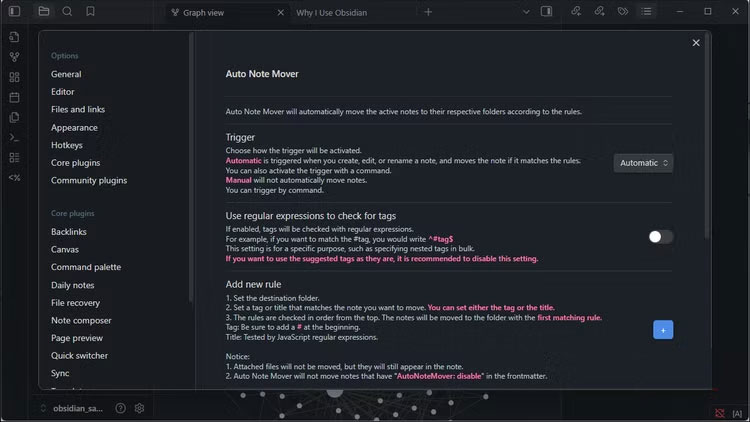Toggle the left sidebar collapse icon
This screenshot has width=750, height=422.
point(14,11)
